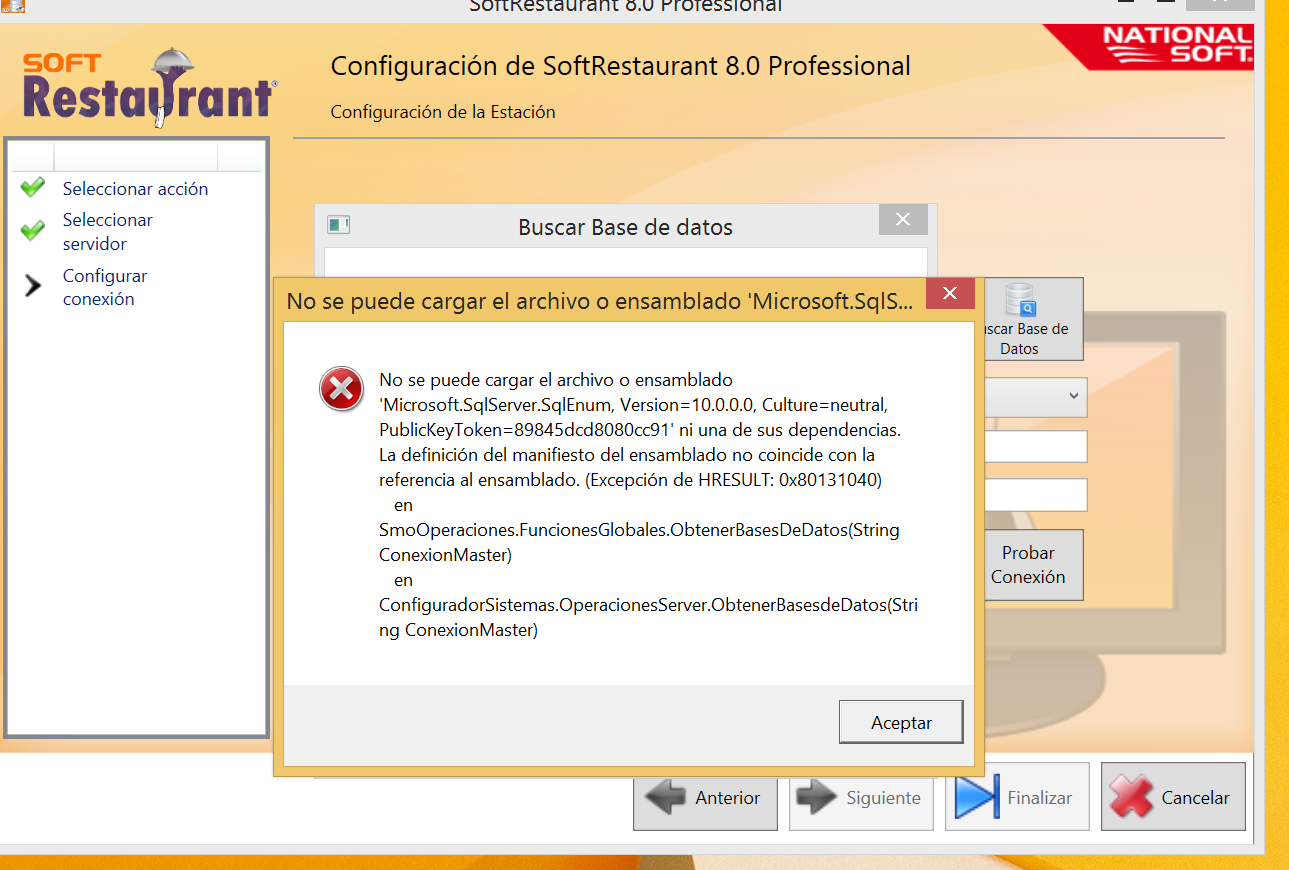This screenshot has width=1289, height=870.
Task: Click the Soft Restaurant logo
Action: 150,87
